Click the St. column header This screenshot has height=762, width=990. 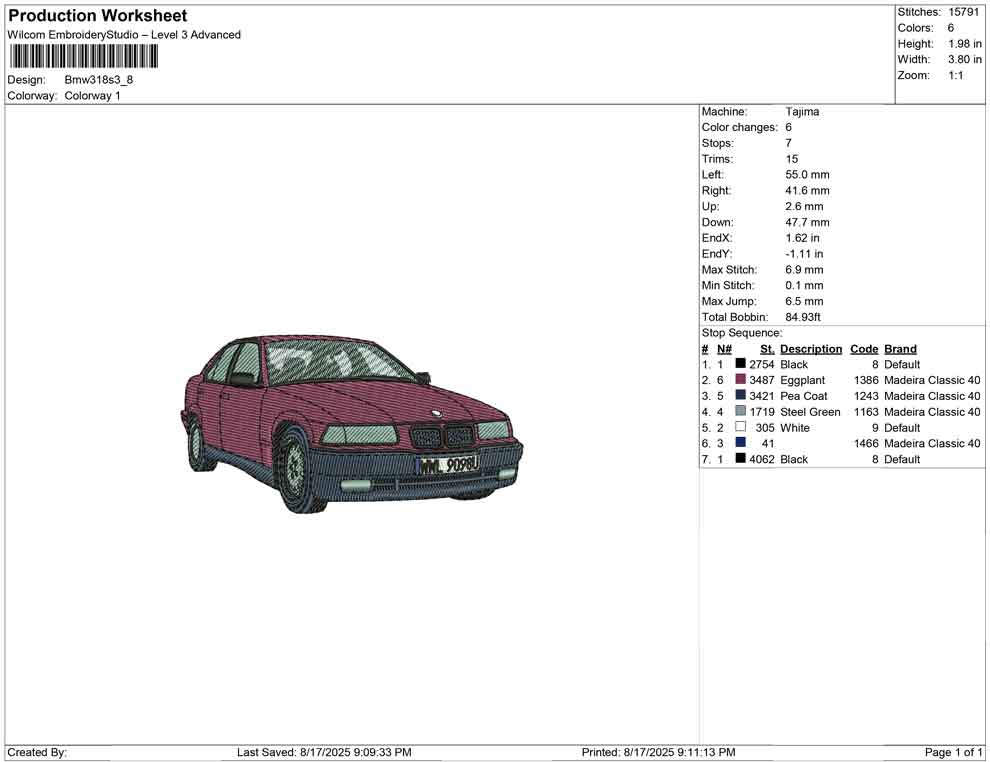point(767,349)
